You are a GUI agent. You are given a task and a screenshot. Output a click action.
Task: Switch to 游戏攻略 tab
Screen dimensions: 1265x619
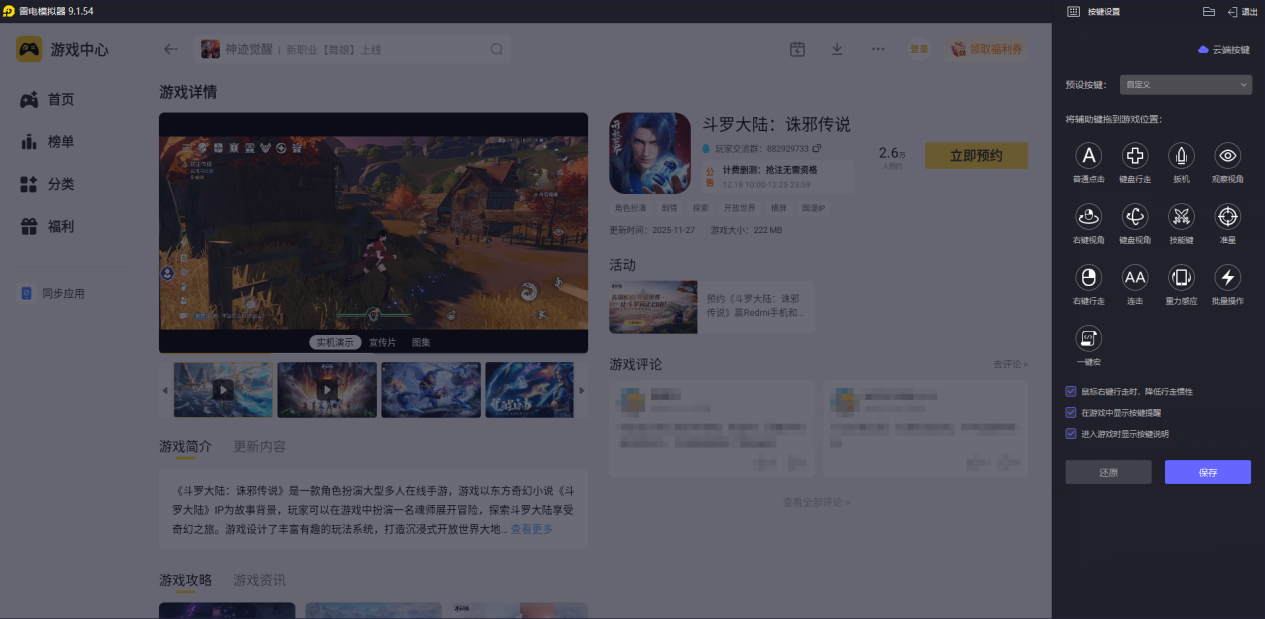point(185,580)
